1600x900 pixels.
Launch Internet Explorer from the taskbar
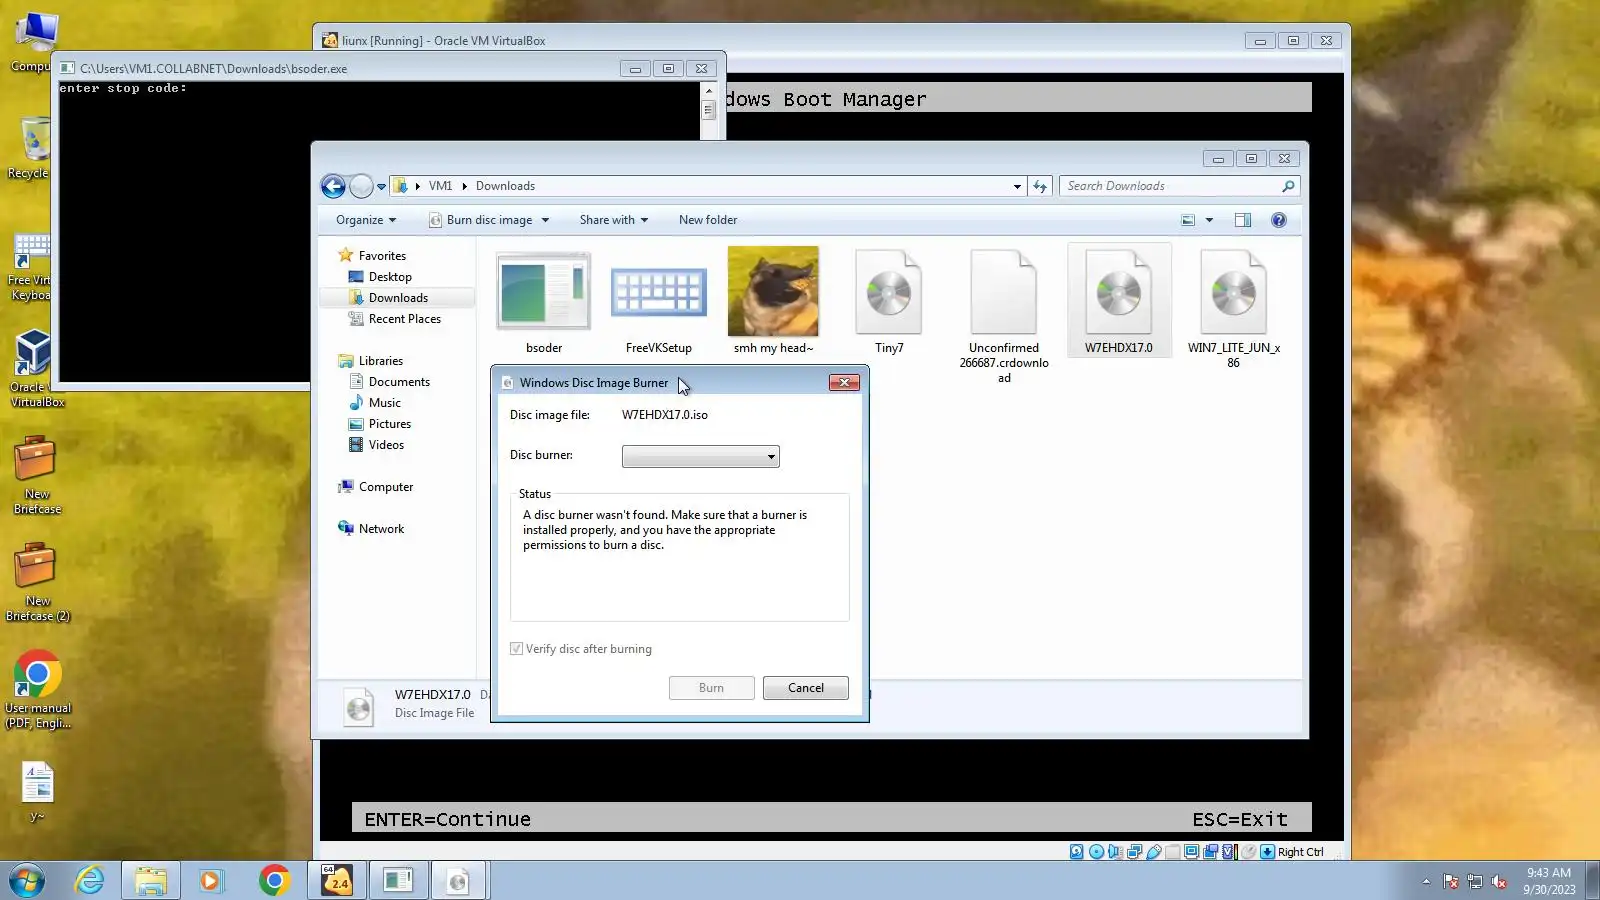tap(90, 880)
